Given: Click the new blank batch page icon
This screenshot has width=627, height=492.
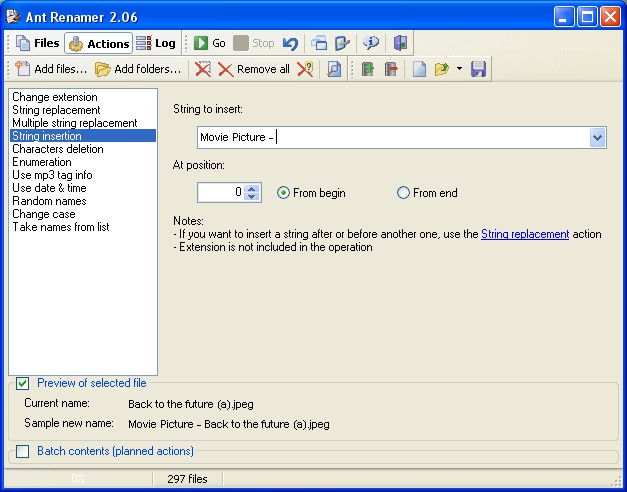Looking at the screenshot, I should 419,69.
